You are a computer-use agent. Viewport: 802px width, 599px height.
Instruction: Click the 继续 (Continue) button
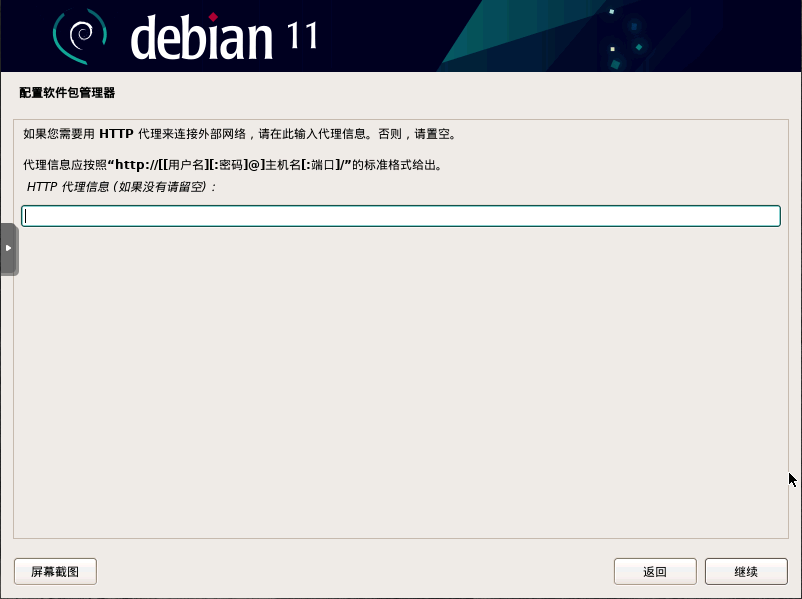click(746, 571)
